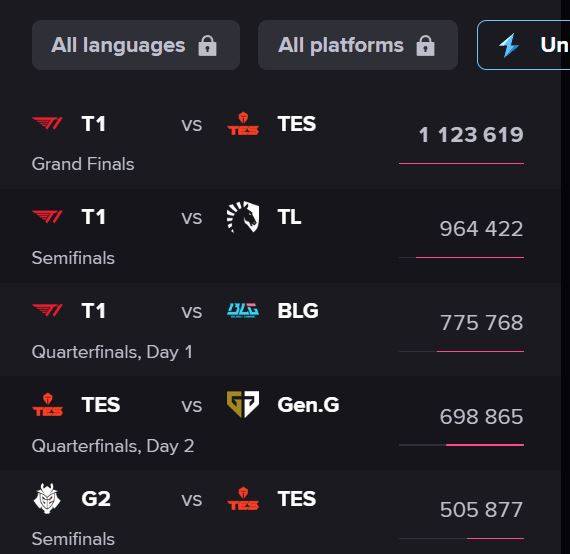
Task: Click the lock icon beside All languages
Action: tap(207, 45)
